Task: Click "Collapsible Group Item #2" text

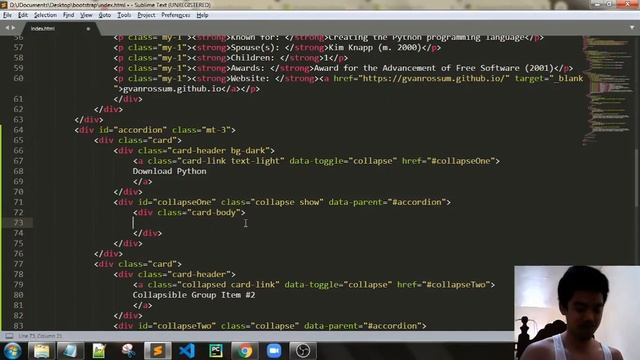Action: click(194, 295)
